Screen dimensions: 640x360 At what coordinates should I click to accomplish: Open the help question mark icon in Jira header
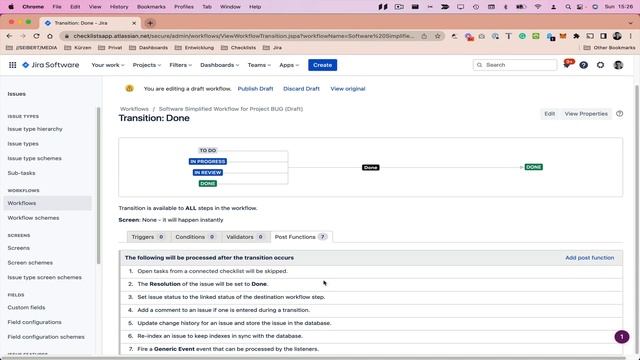tap(584, 65)
